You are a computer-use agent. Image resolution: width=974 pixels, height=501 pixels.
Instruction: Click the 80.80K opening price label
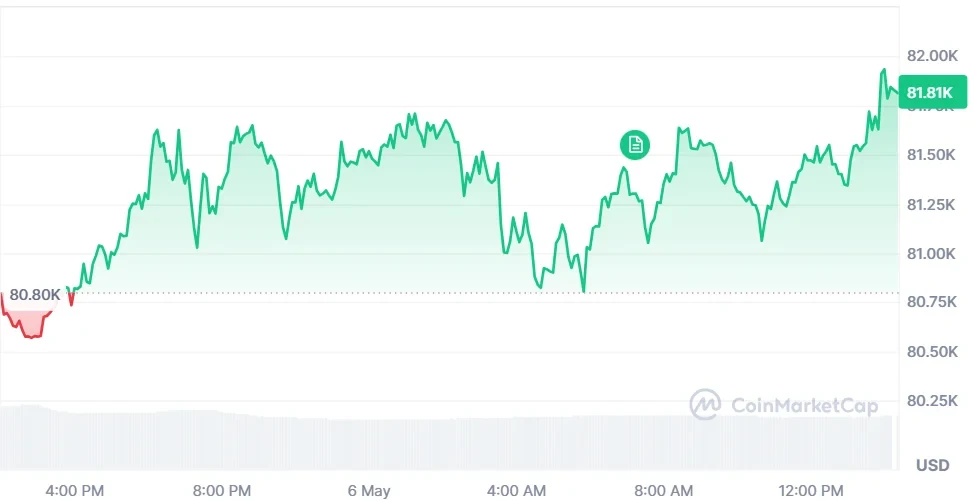[x=35, y=295]
